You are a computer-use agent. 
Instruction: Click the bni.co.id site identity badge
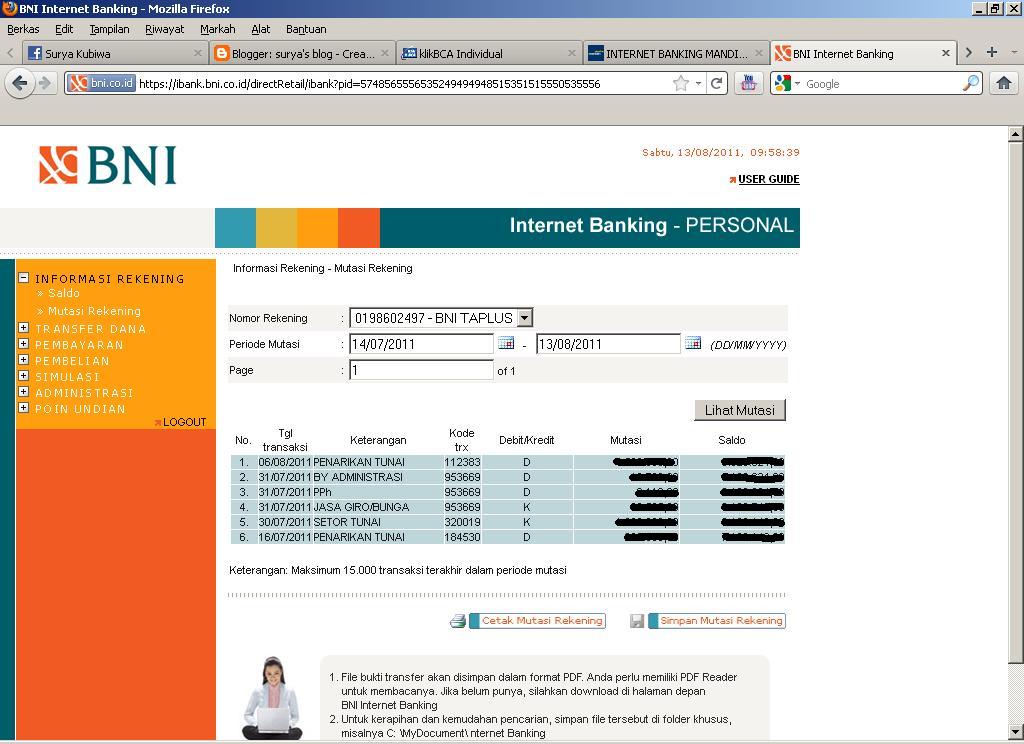[x=101, y=84]
